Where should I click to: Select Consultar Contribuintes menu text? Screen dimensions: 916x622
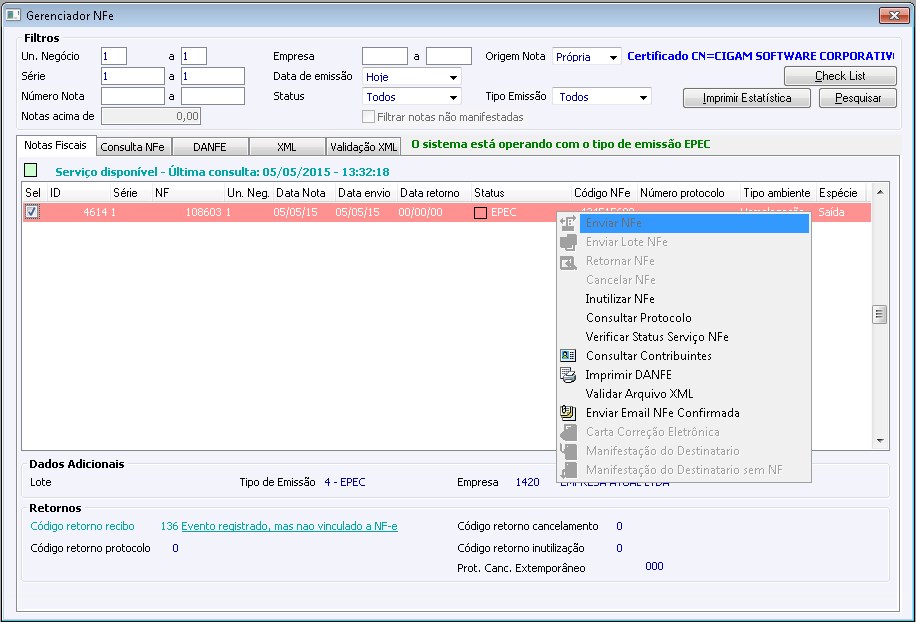648,356
